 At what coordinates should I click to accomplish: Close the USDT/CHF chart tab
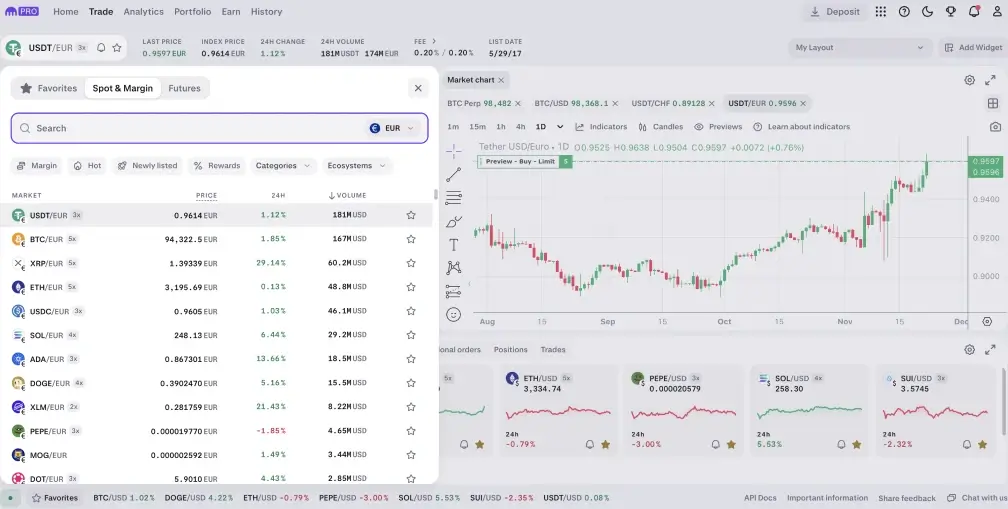(714, 103)
